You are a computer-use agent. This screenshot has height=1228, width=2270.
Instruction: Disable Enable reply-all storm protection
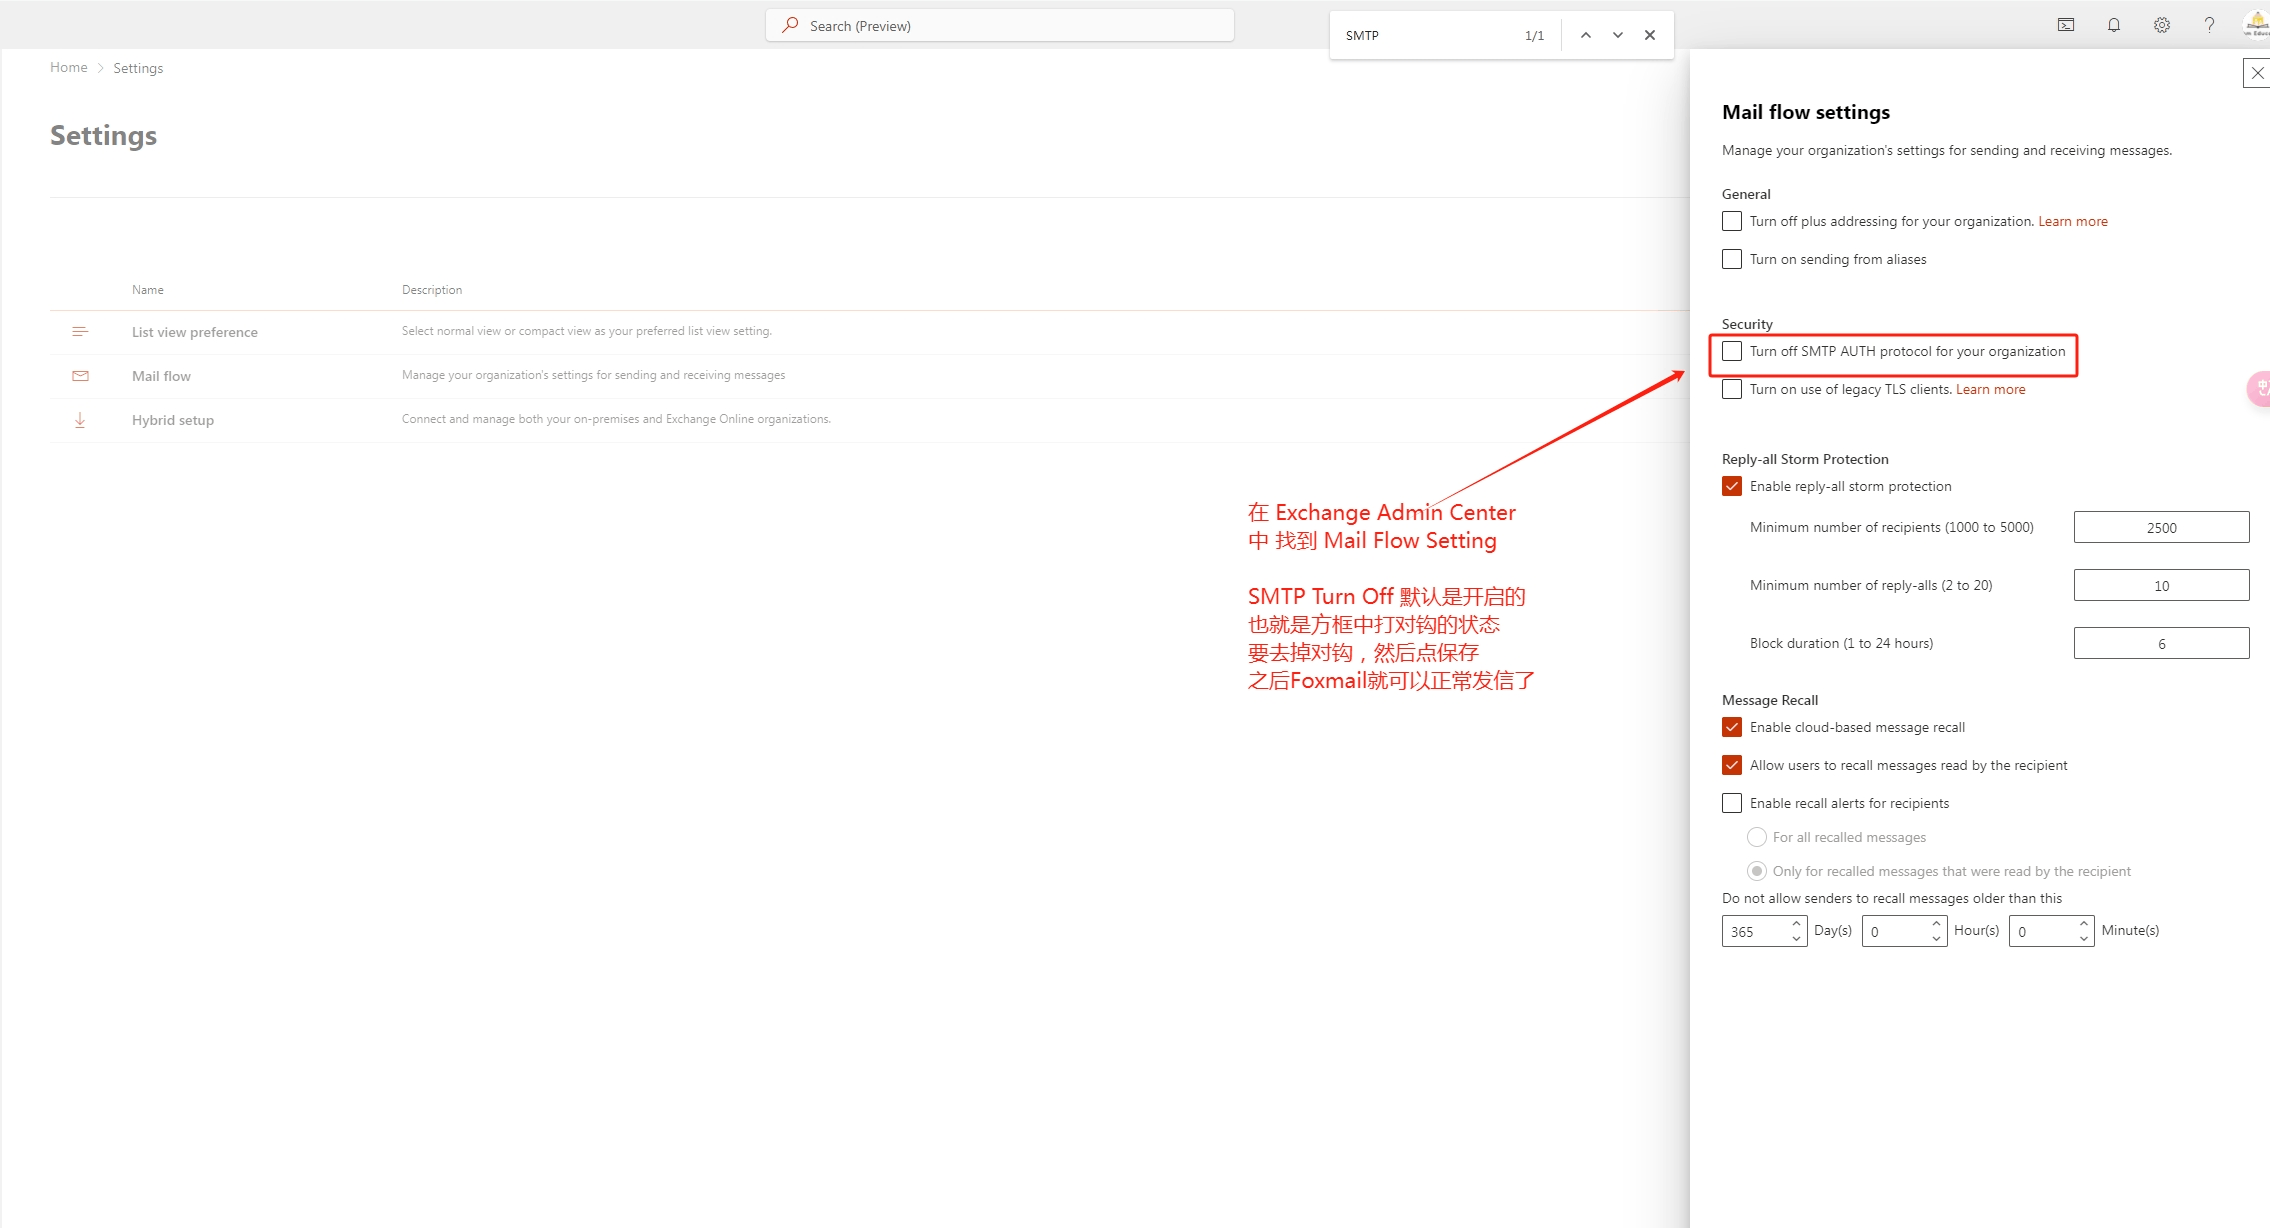1732,486
